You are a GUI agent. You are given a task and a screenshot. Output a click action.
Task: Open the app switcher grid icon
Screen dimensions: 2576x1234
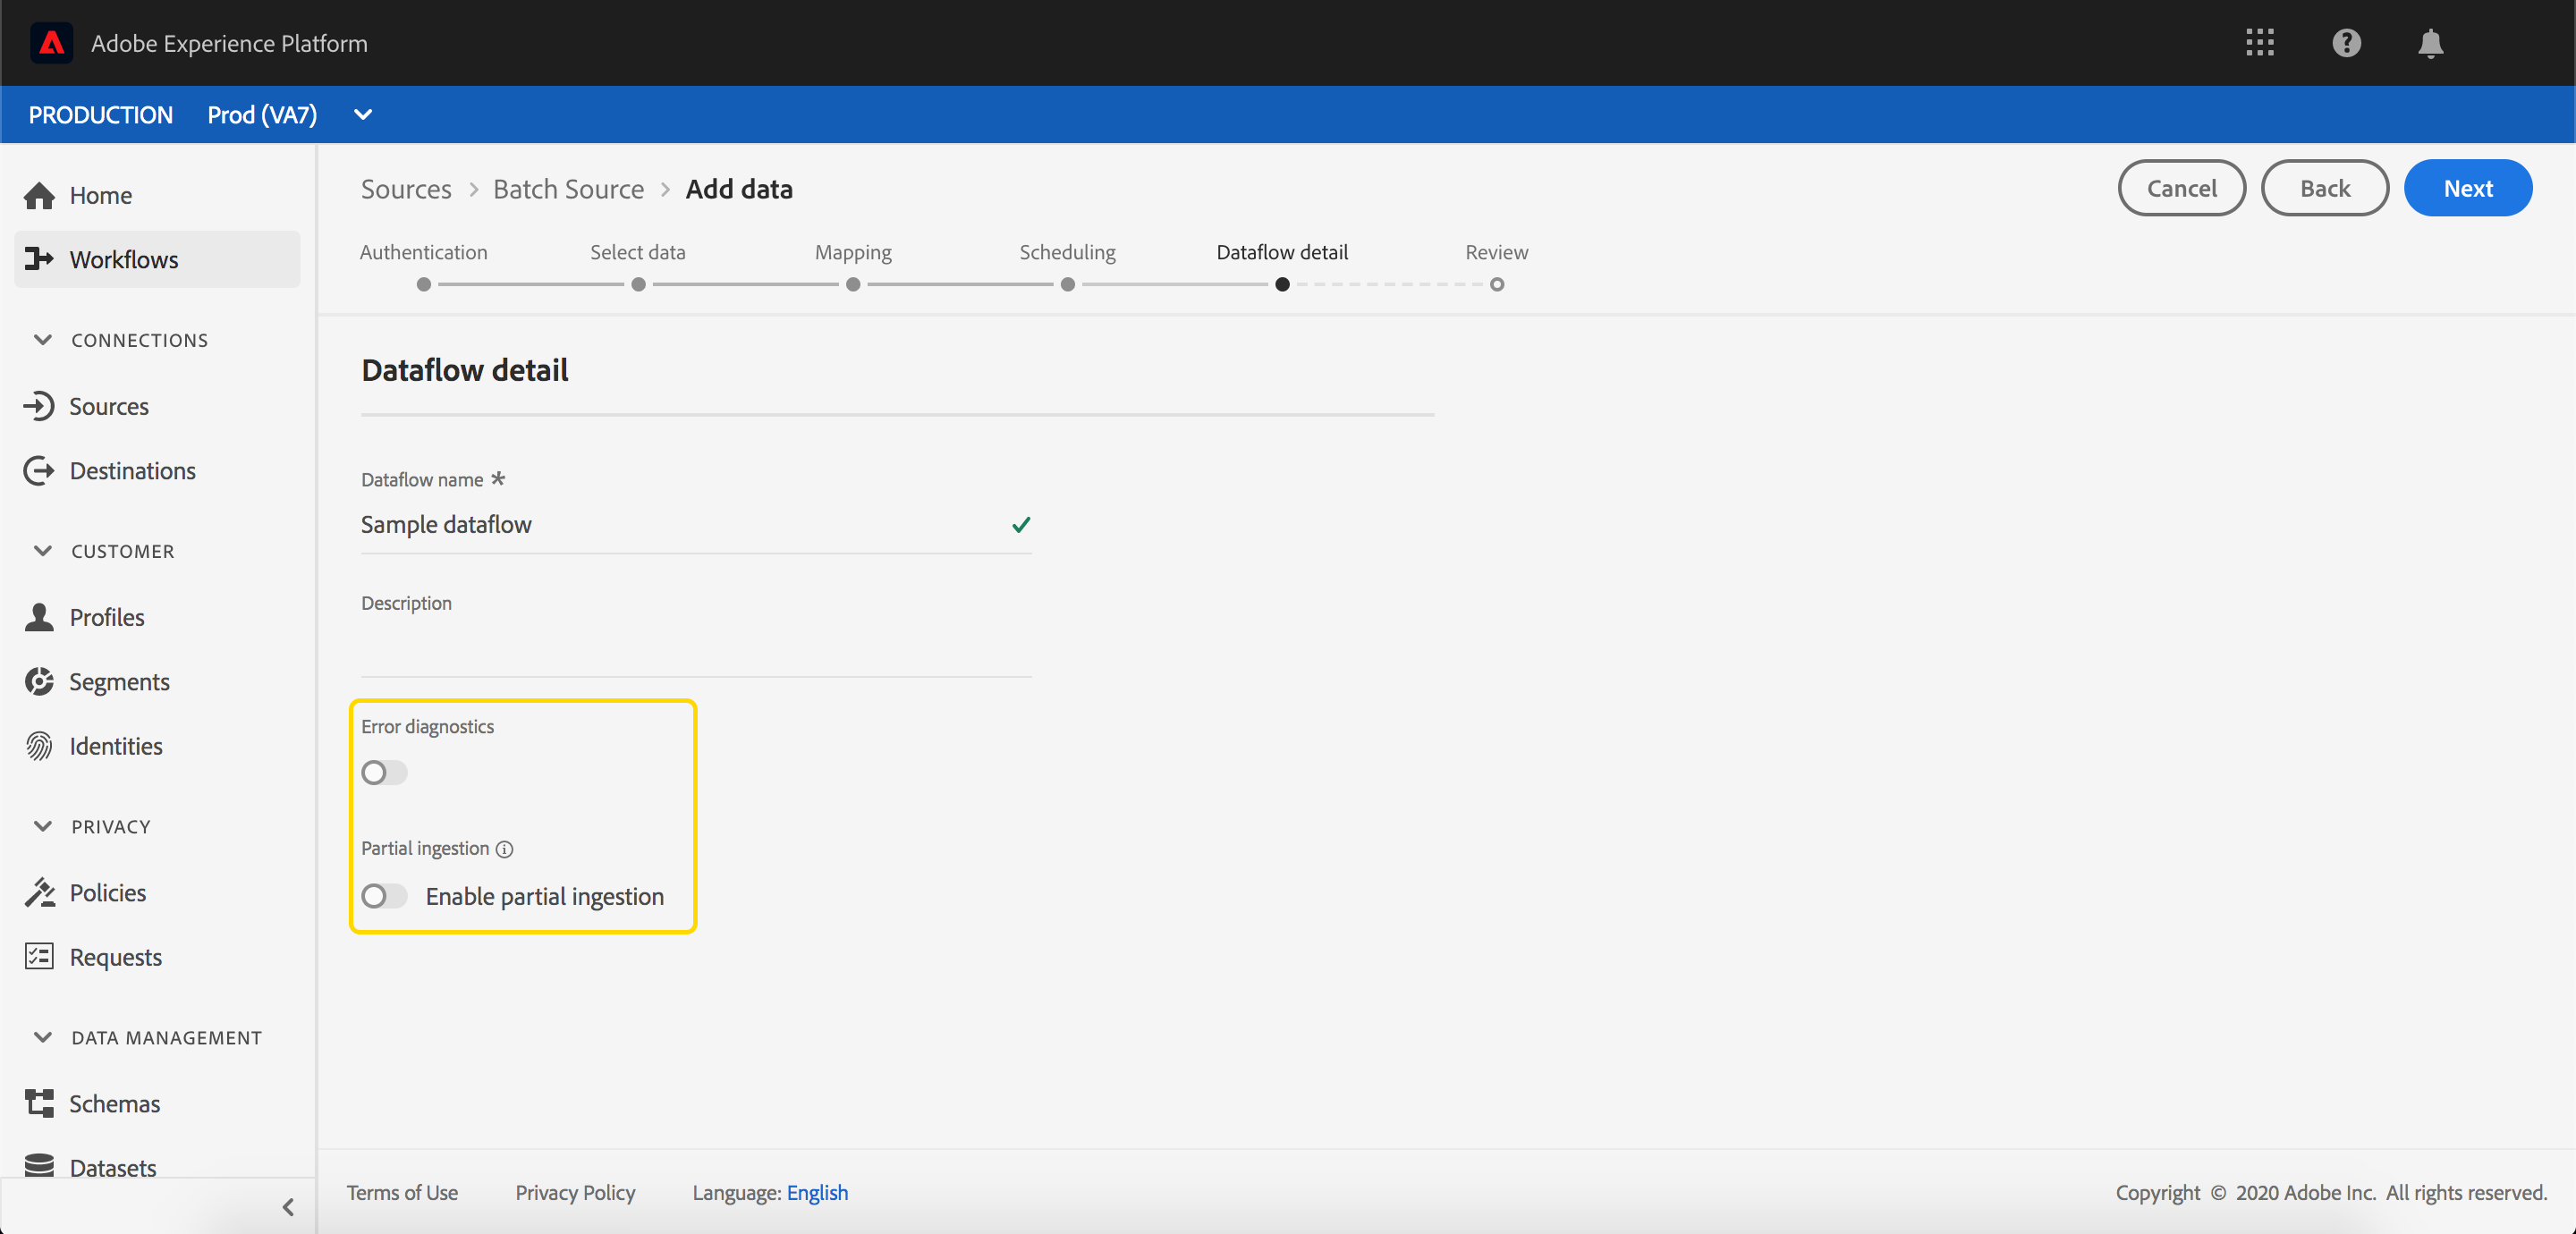pos(2259,43)
